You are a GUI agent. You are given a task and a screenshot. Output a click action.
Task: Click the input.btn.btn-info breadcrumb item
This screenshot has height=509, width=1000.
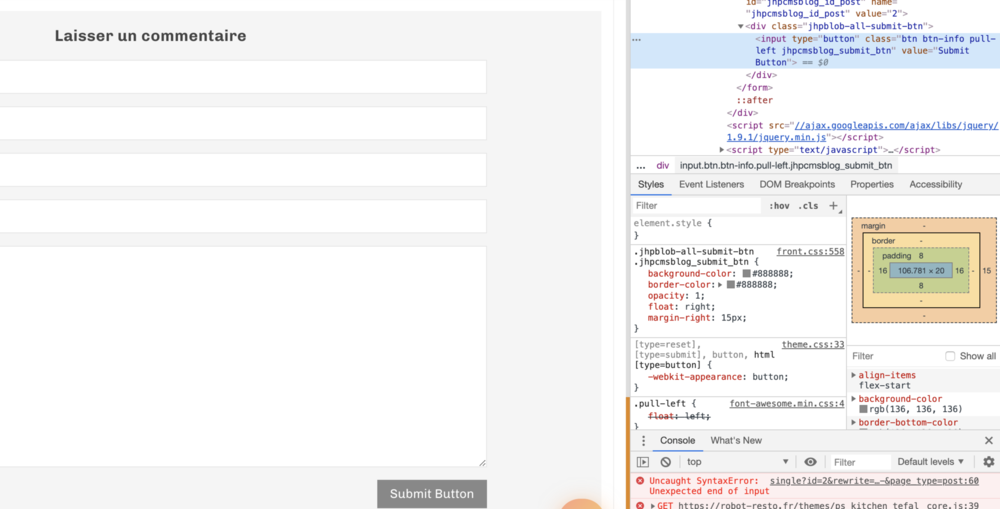(x=786, y=165)
